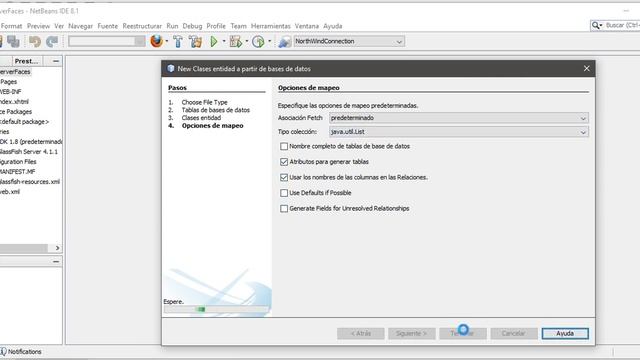This screenshot has height=360, width=640.
Task: Click the Profile Project clock icon
Action: (258, 41)
